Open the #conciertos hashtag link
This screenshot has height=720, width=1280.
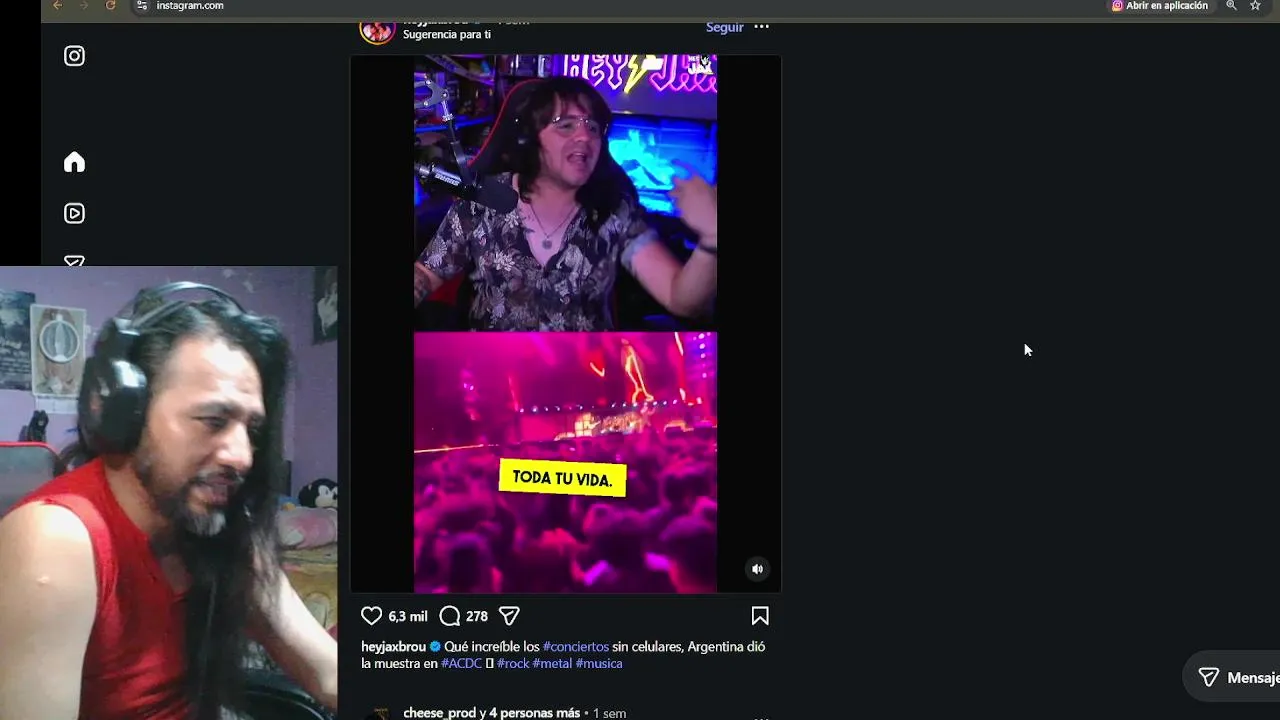tap(576, 647)
